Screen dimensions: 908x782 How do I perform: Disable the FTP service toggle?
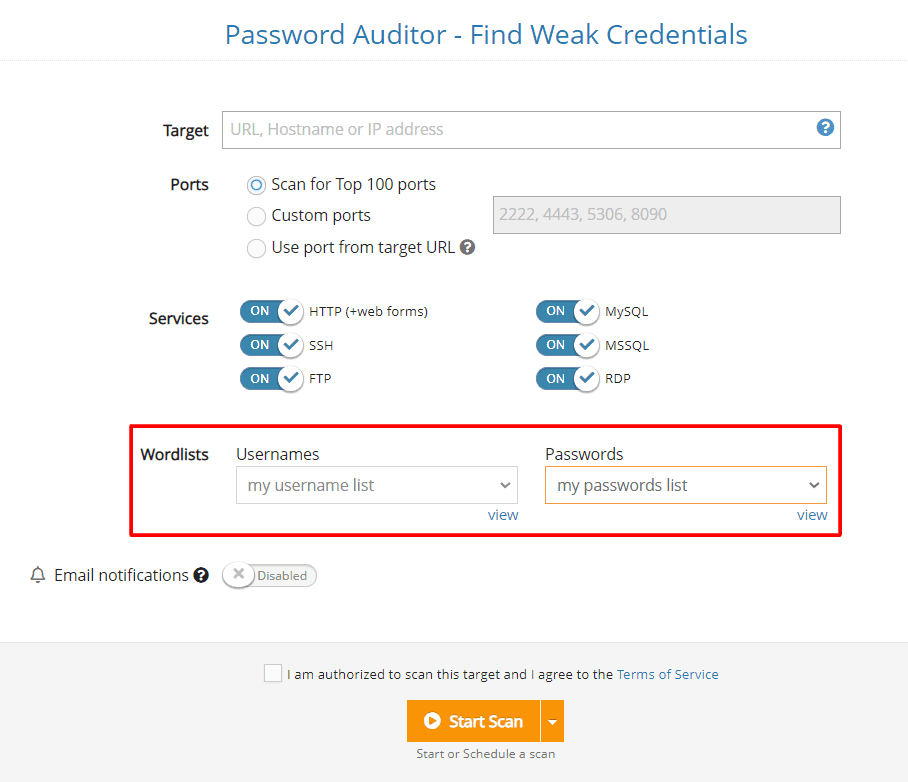tap(271, 378)
